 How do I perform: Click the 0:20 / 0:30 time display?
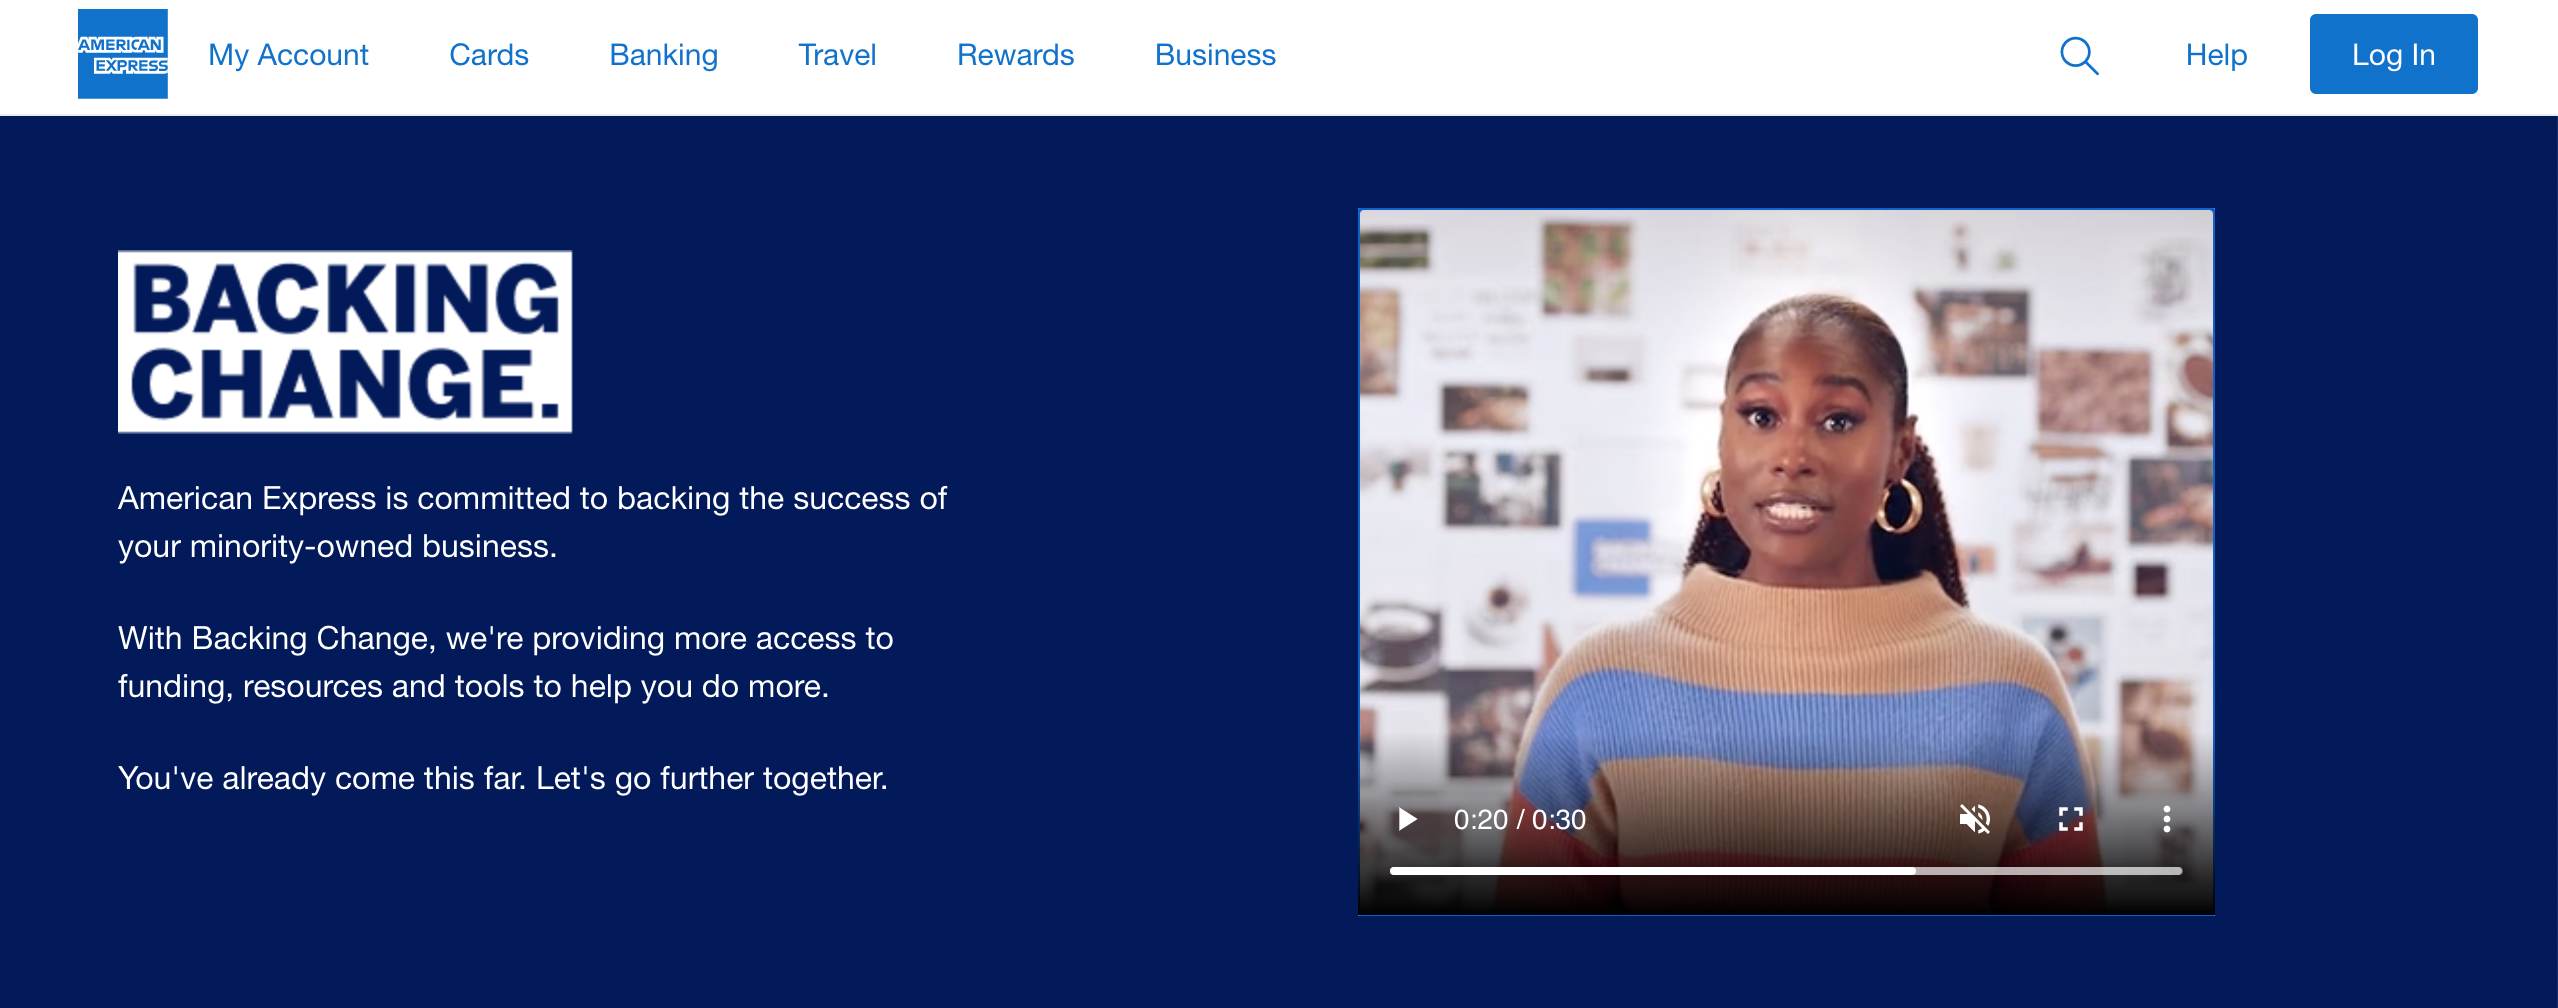click(x=1519, y=820)
